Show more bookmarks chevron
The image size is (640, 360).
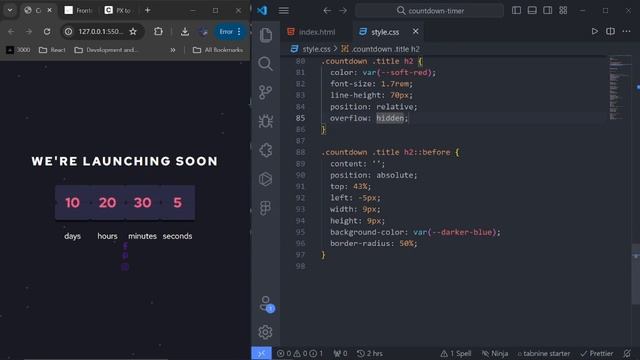pos(173,50)
